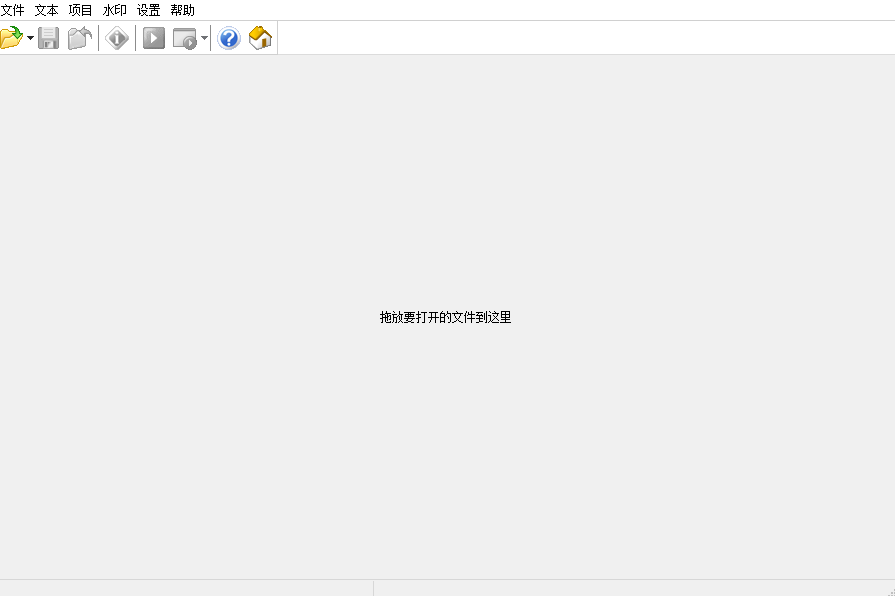Image resolution: width=895 pixels, height=596 pixels.
Task: Visit homepage using the house toolbar icon
Action: [x=260, y=38]
